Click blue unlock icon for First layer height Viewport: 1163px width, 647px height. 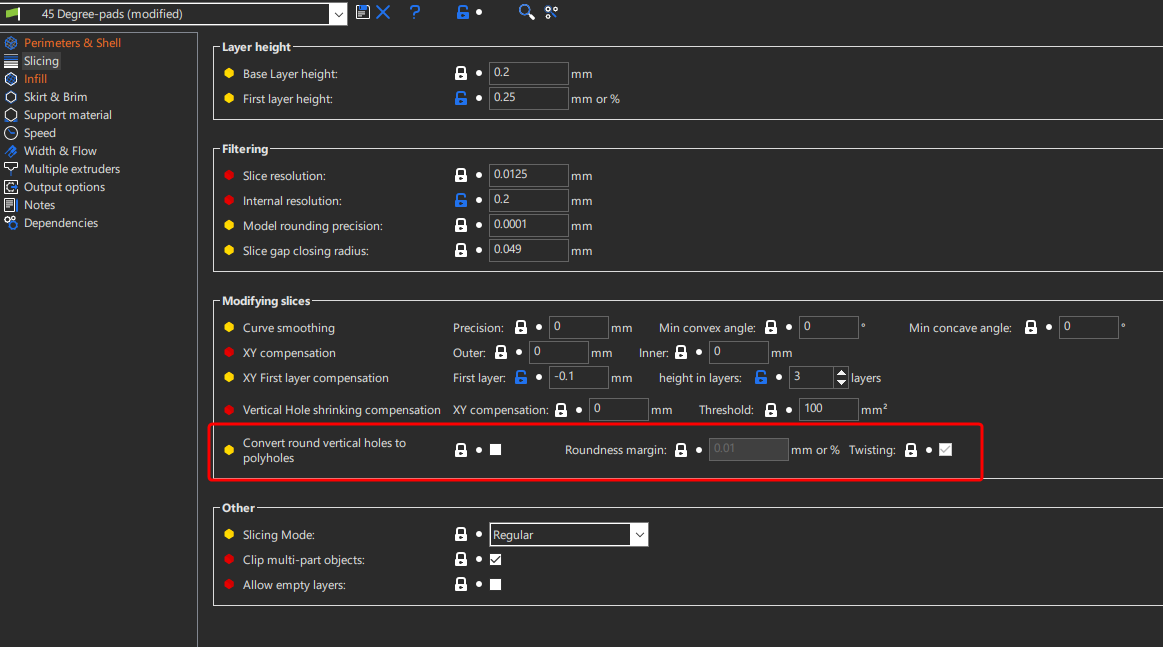(461, 98)
